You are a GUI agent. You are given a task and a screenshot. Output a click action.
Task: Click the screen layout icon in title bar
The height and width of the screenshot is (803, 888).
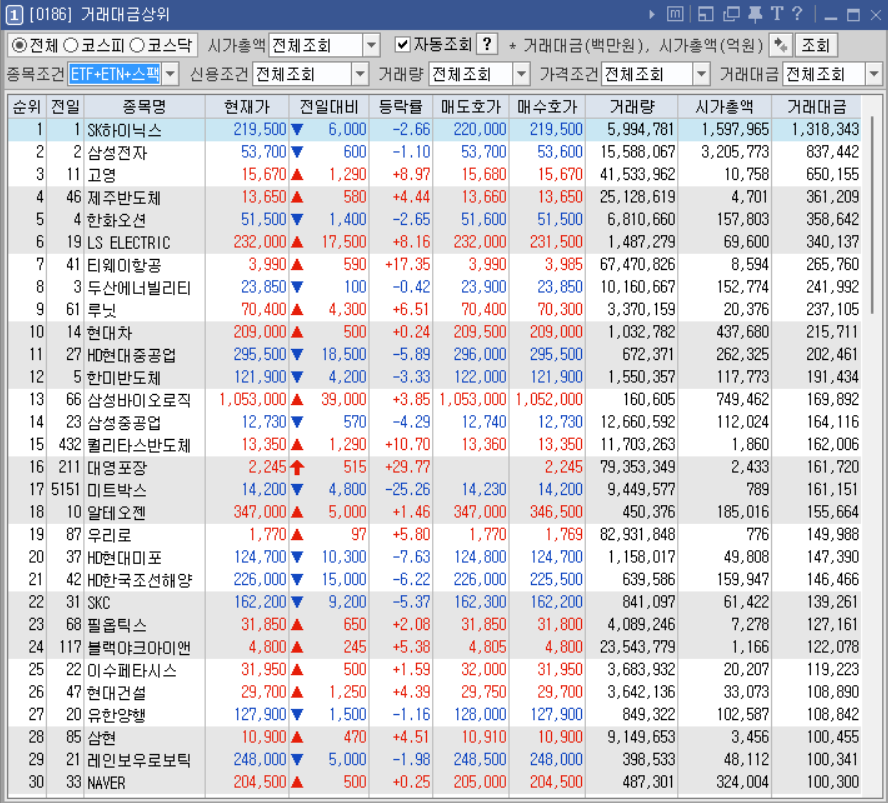(706, 14)
